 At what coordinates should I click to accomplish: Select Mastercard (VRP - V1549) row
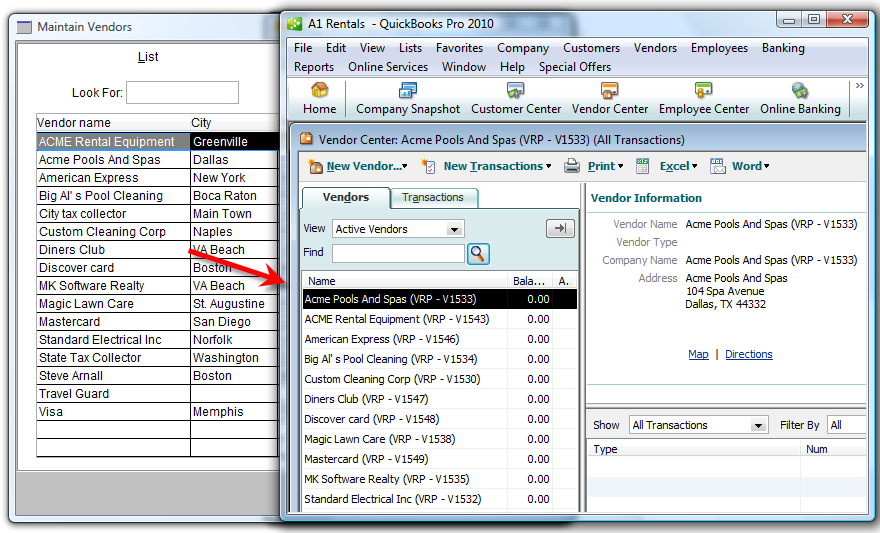point(439,459)
